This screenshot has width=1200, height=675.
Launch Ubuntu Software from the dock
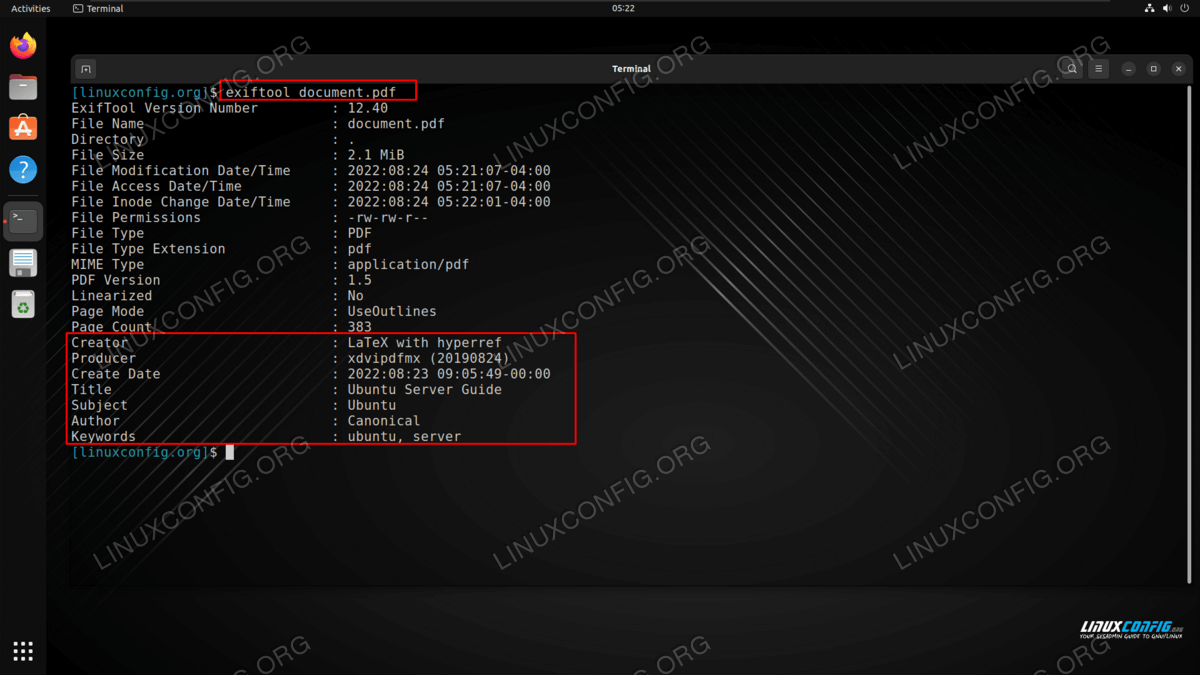23,128
